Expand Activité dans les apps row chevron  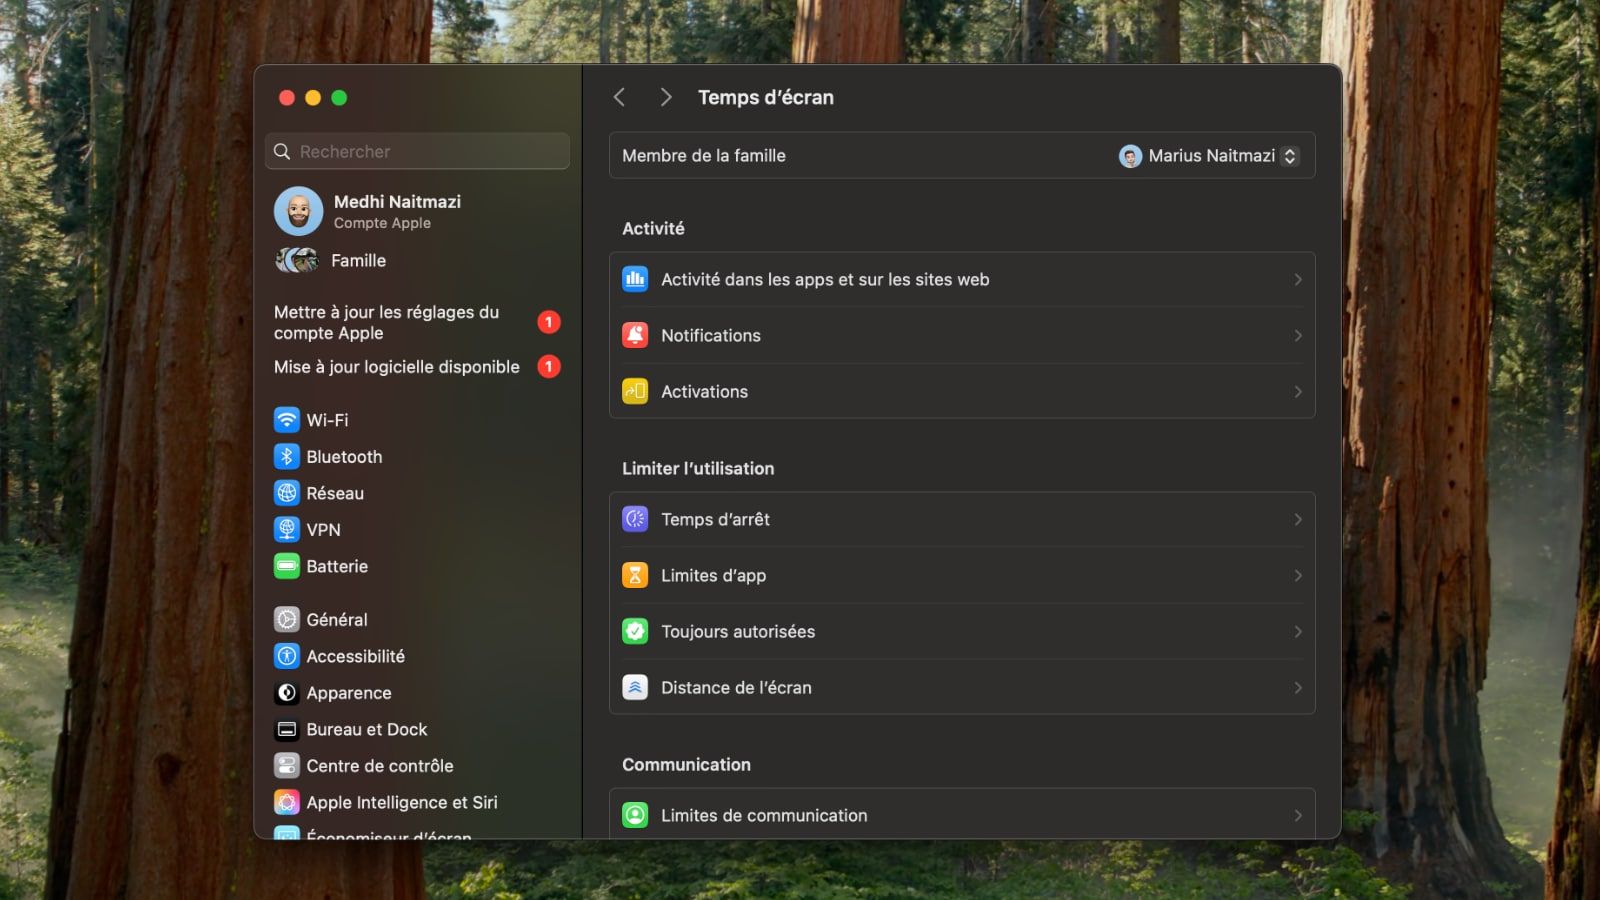pyautogui.click(x=1297, y=279)
